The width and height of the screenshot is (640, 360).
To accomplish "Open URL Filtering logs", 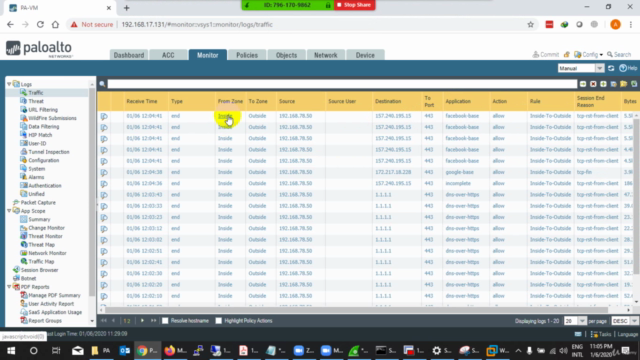I will pos(43,110).
